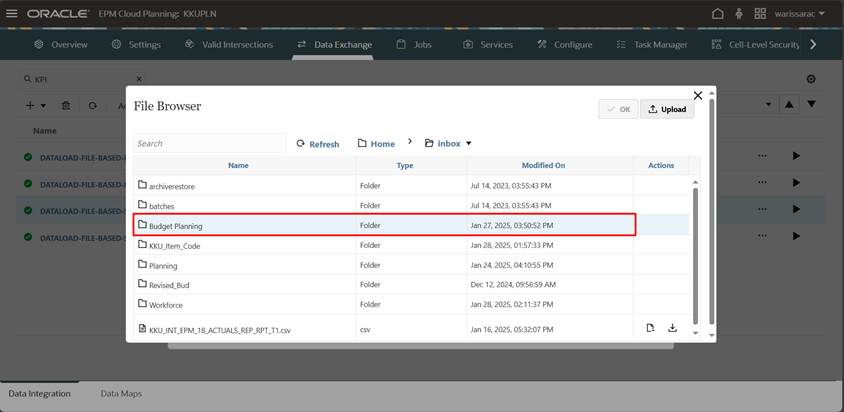Open actions ellipsis of second integration row

[x=762, y=183]
